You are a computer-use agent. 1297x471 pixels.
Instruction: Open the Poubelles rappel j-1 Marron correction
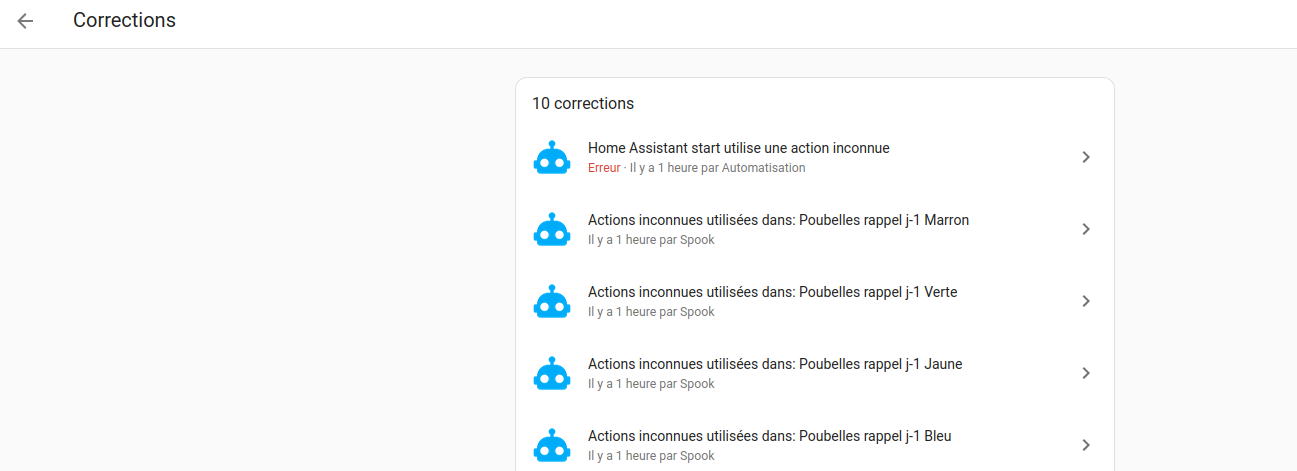815,229
